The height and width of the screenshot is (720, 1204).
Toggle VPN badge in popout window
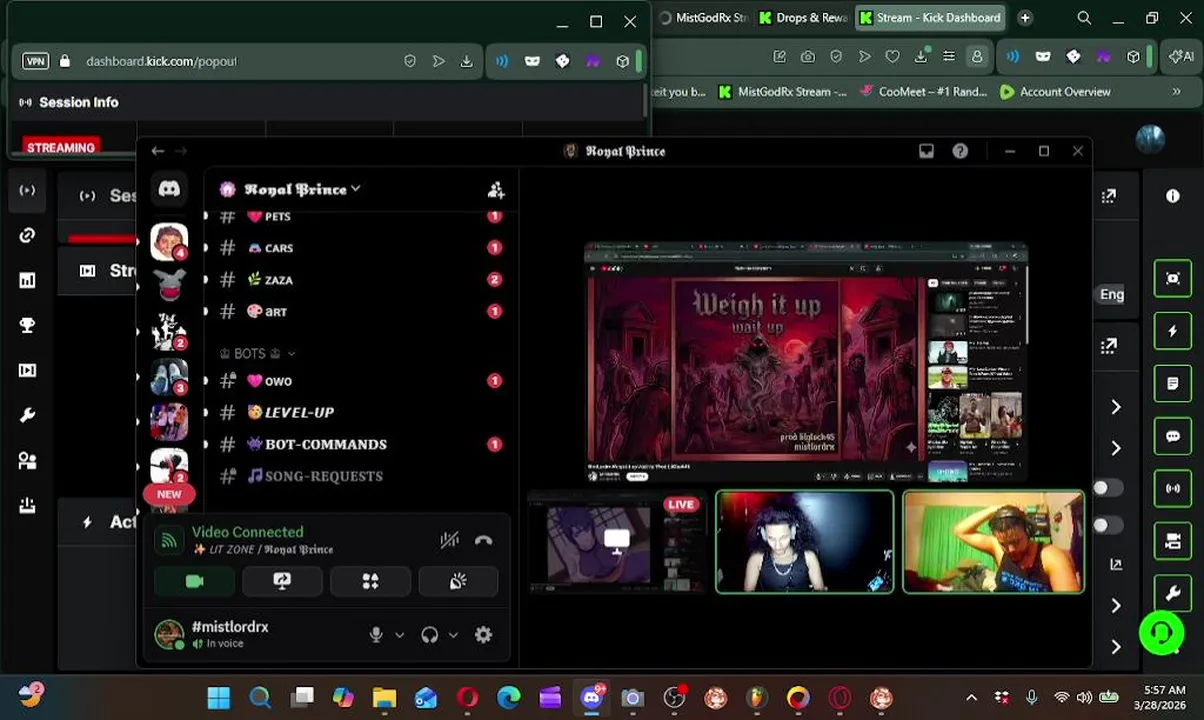point(35,61)
